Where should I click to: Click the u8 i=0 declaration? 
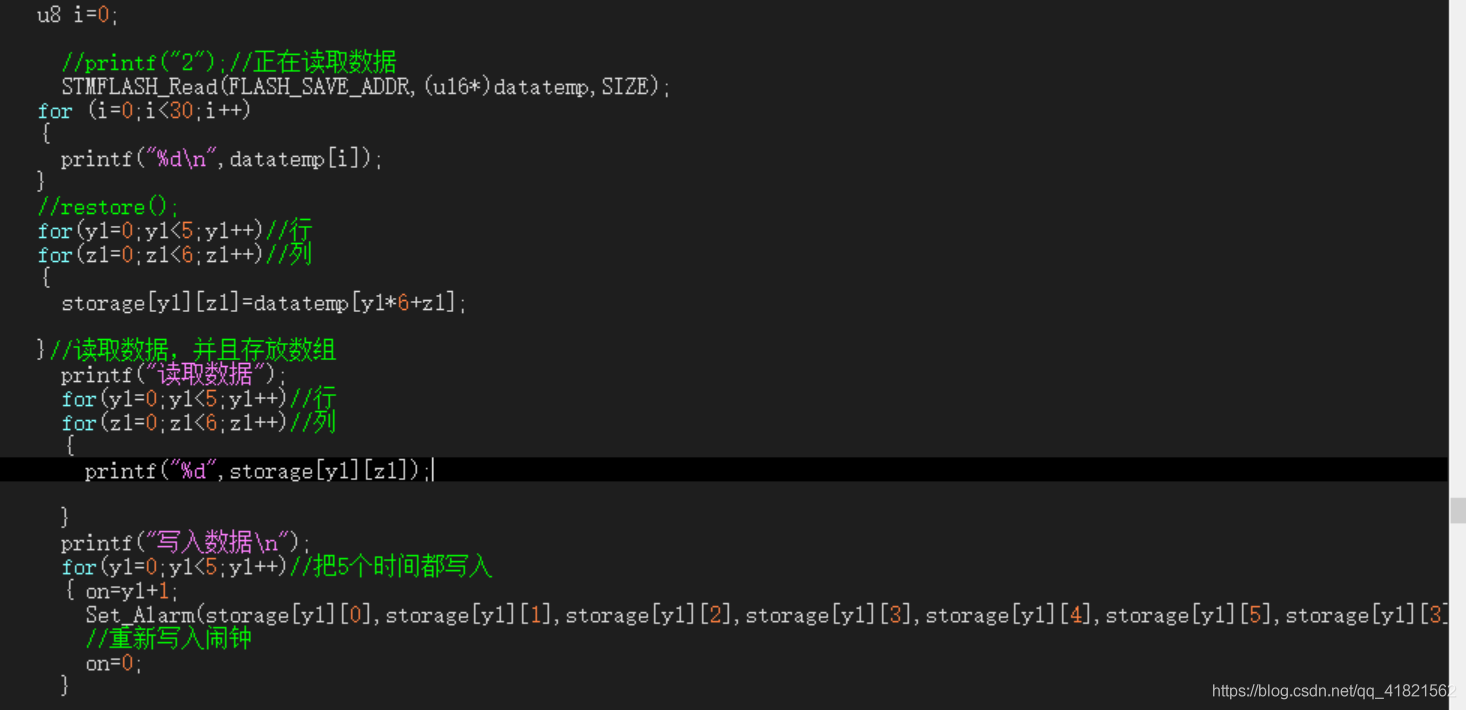(77, 15)
